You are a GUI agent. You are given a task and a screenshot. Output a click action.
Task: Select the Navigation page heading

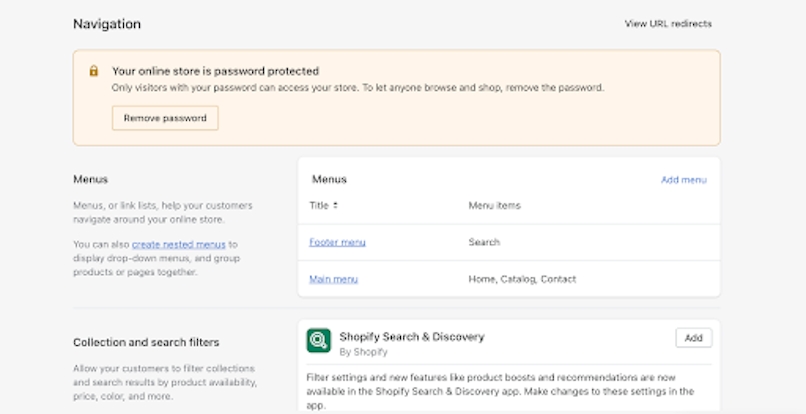(x=107, y=24)
